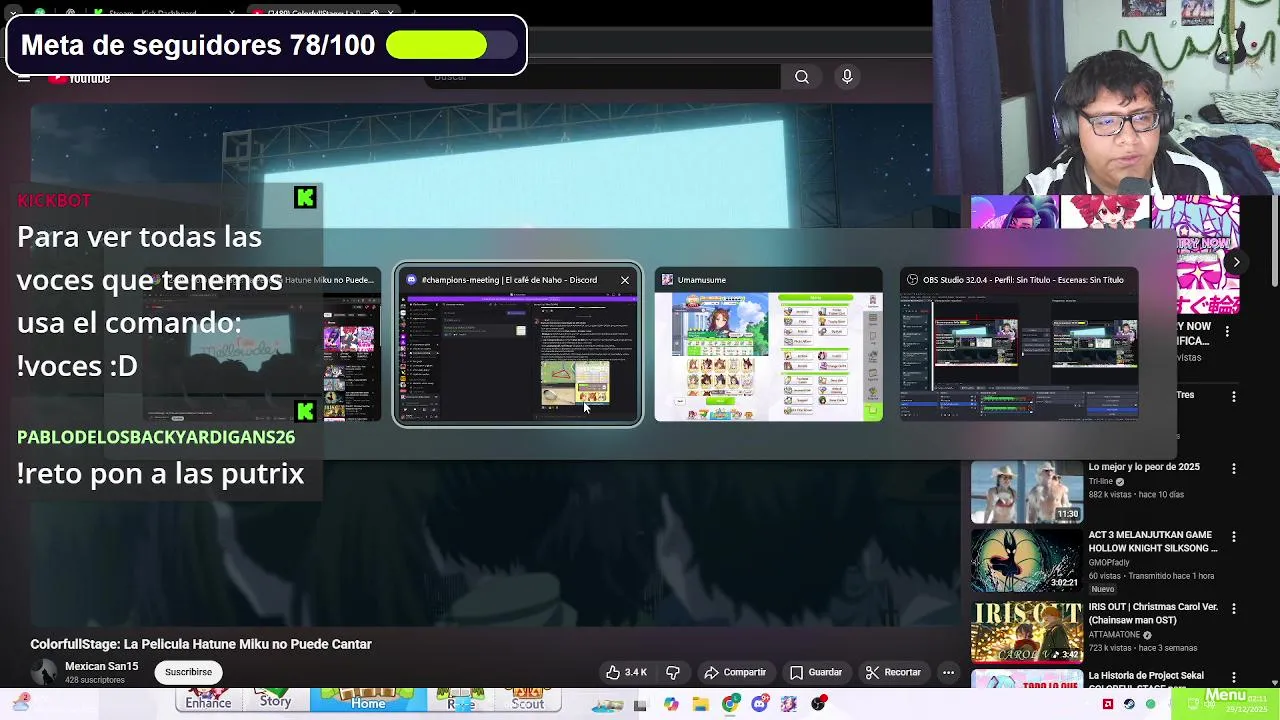Click the Suscribirse button

click(188, 672)
